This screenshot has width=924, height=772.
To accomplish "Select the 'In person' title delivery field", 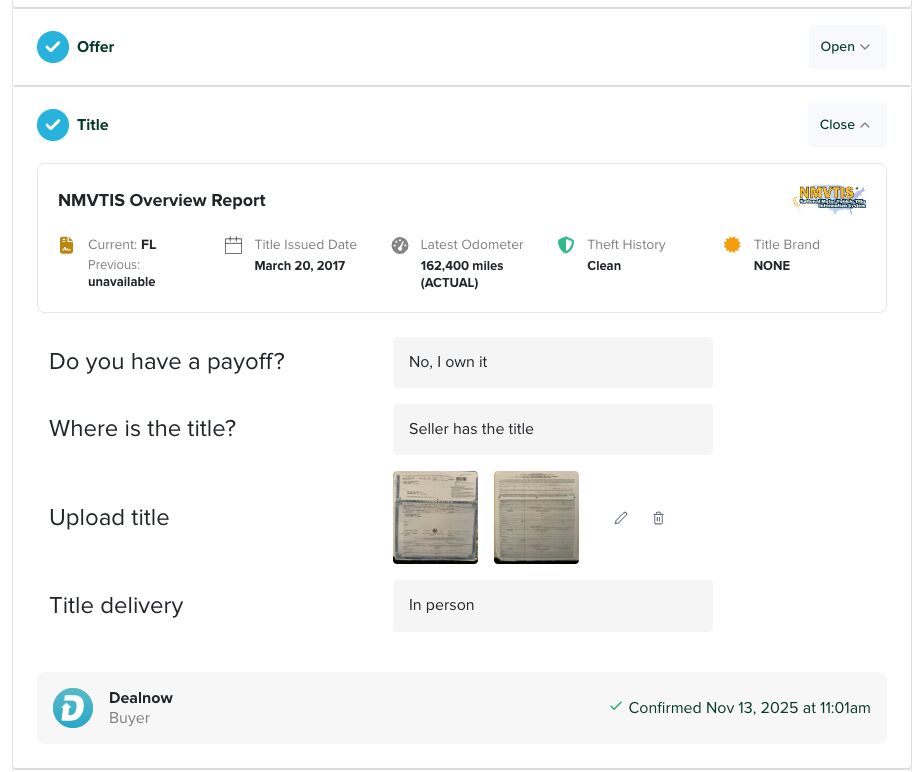I will (x=553, y=606).
